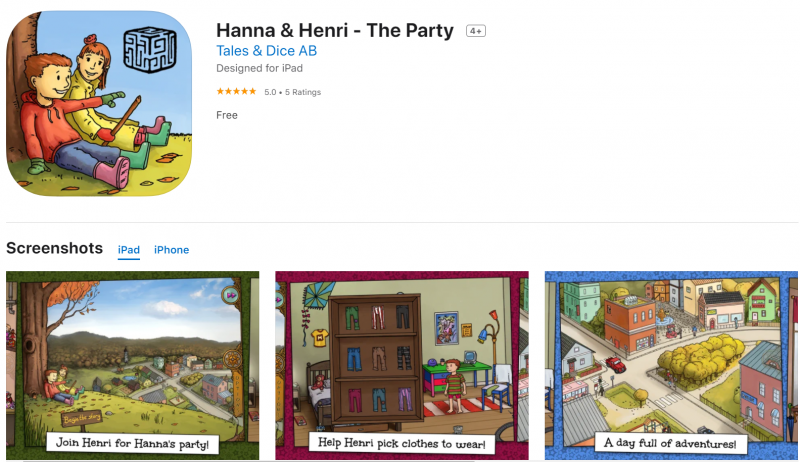Click the app title Hanna & Henri - The Party
Image resolution: width=800 pixels, height=462 pixels.
tap(335, 31)
